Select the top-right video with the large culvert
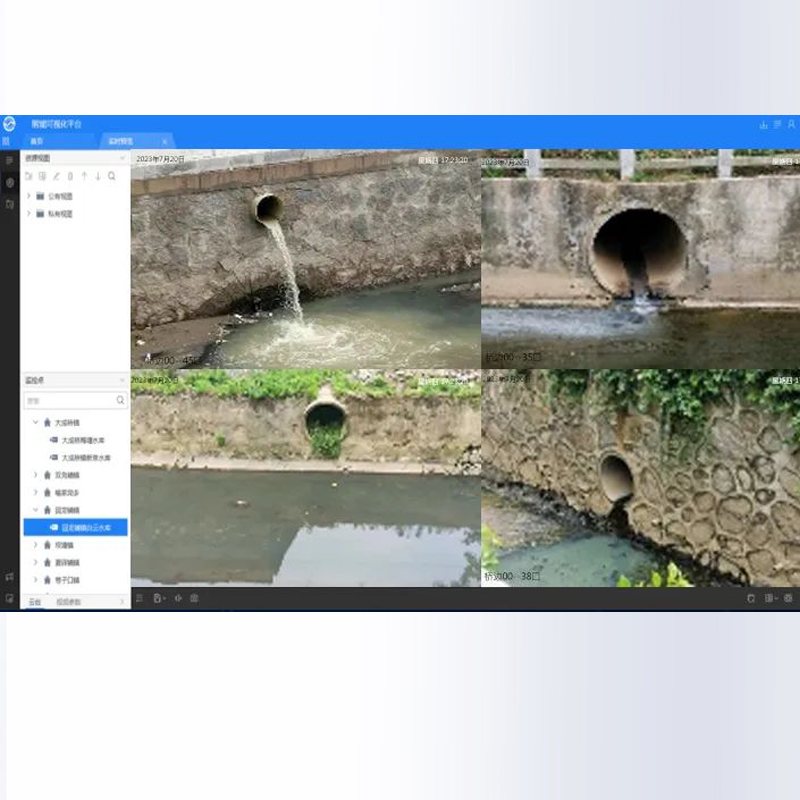Image resolution: width=800 pixels, height=800 pixels. pyautogui.click(x=640, y=259)
